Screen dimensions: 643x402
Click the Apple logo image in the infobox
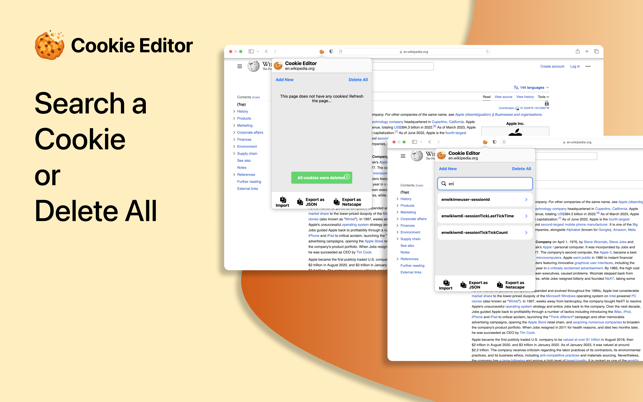tap(515, 132)
